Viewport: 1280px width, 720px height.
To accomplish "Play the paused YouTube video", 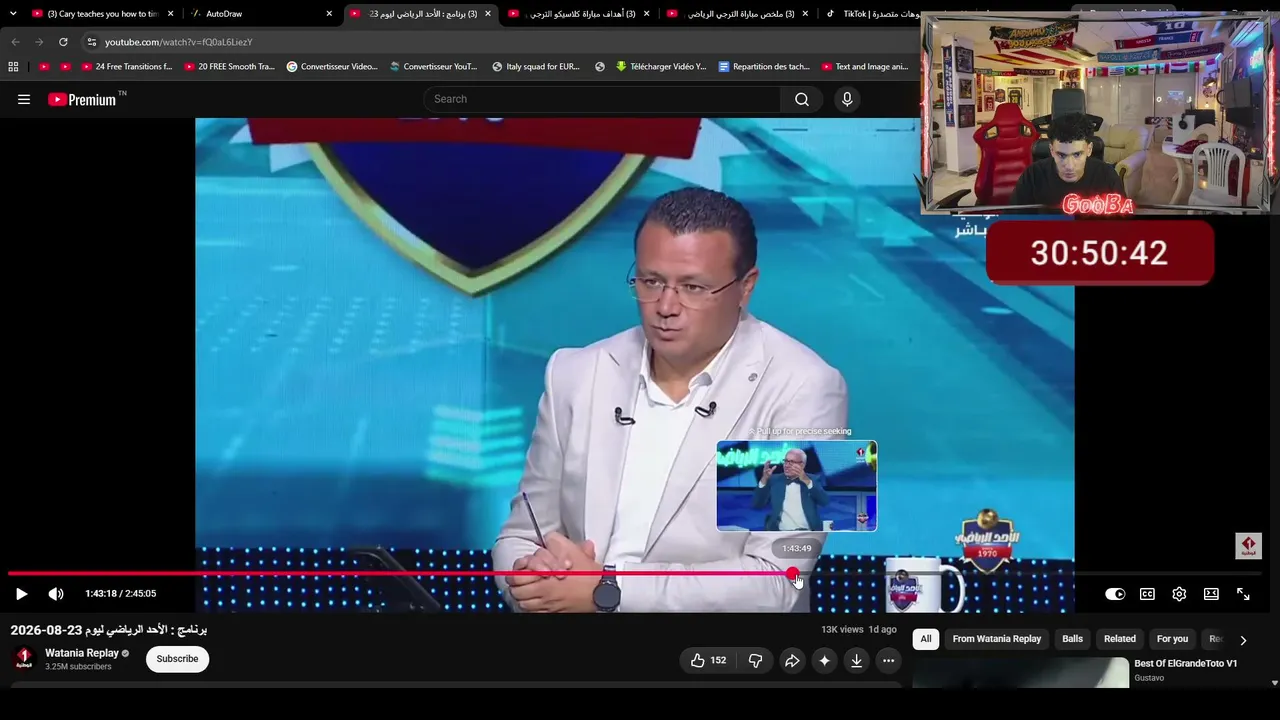I will tap(21, 594).
